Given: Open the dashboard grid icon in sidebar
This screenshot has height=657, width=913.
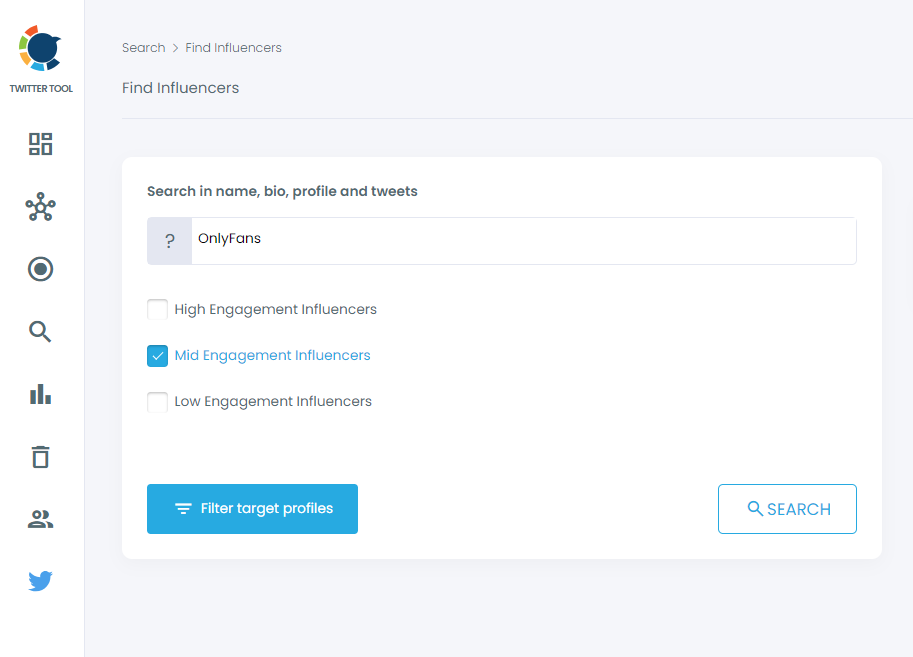Looking at the screenshot, I should pyautogui.click(x=40, y=144).
